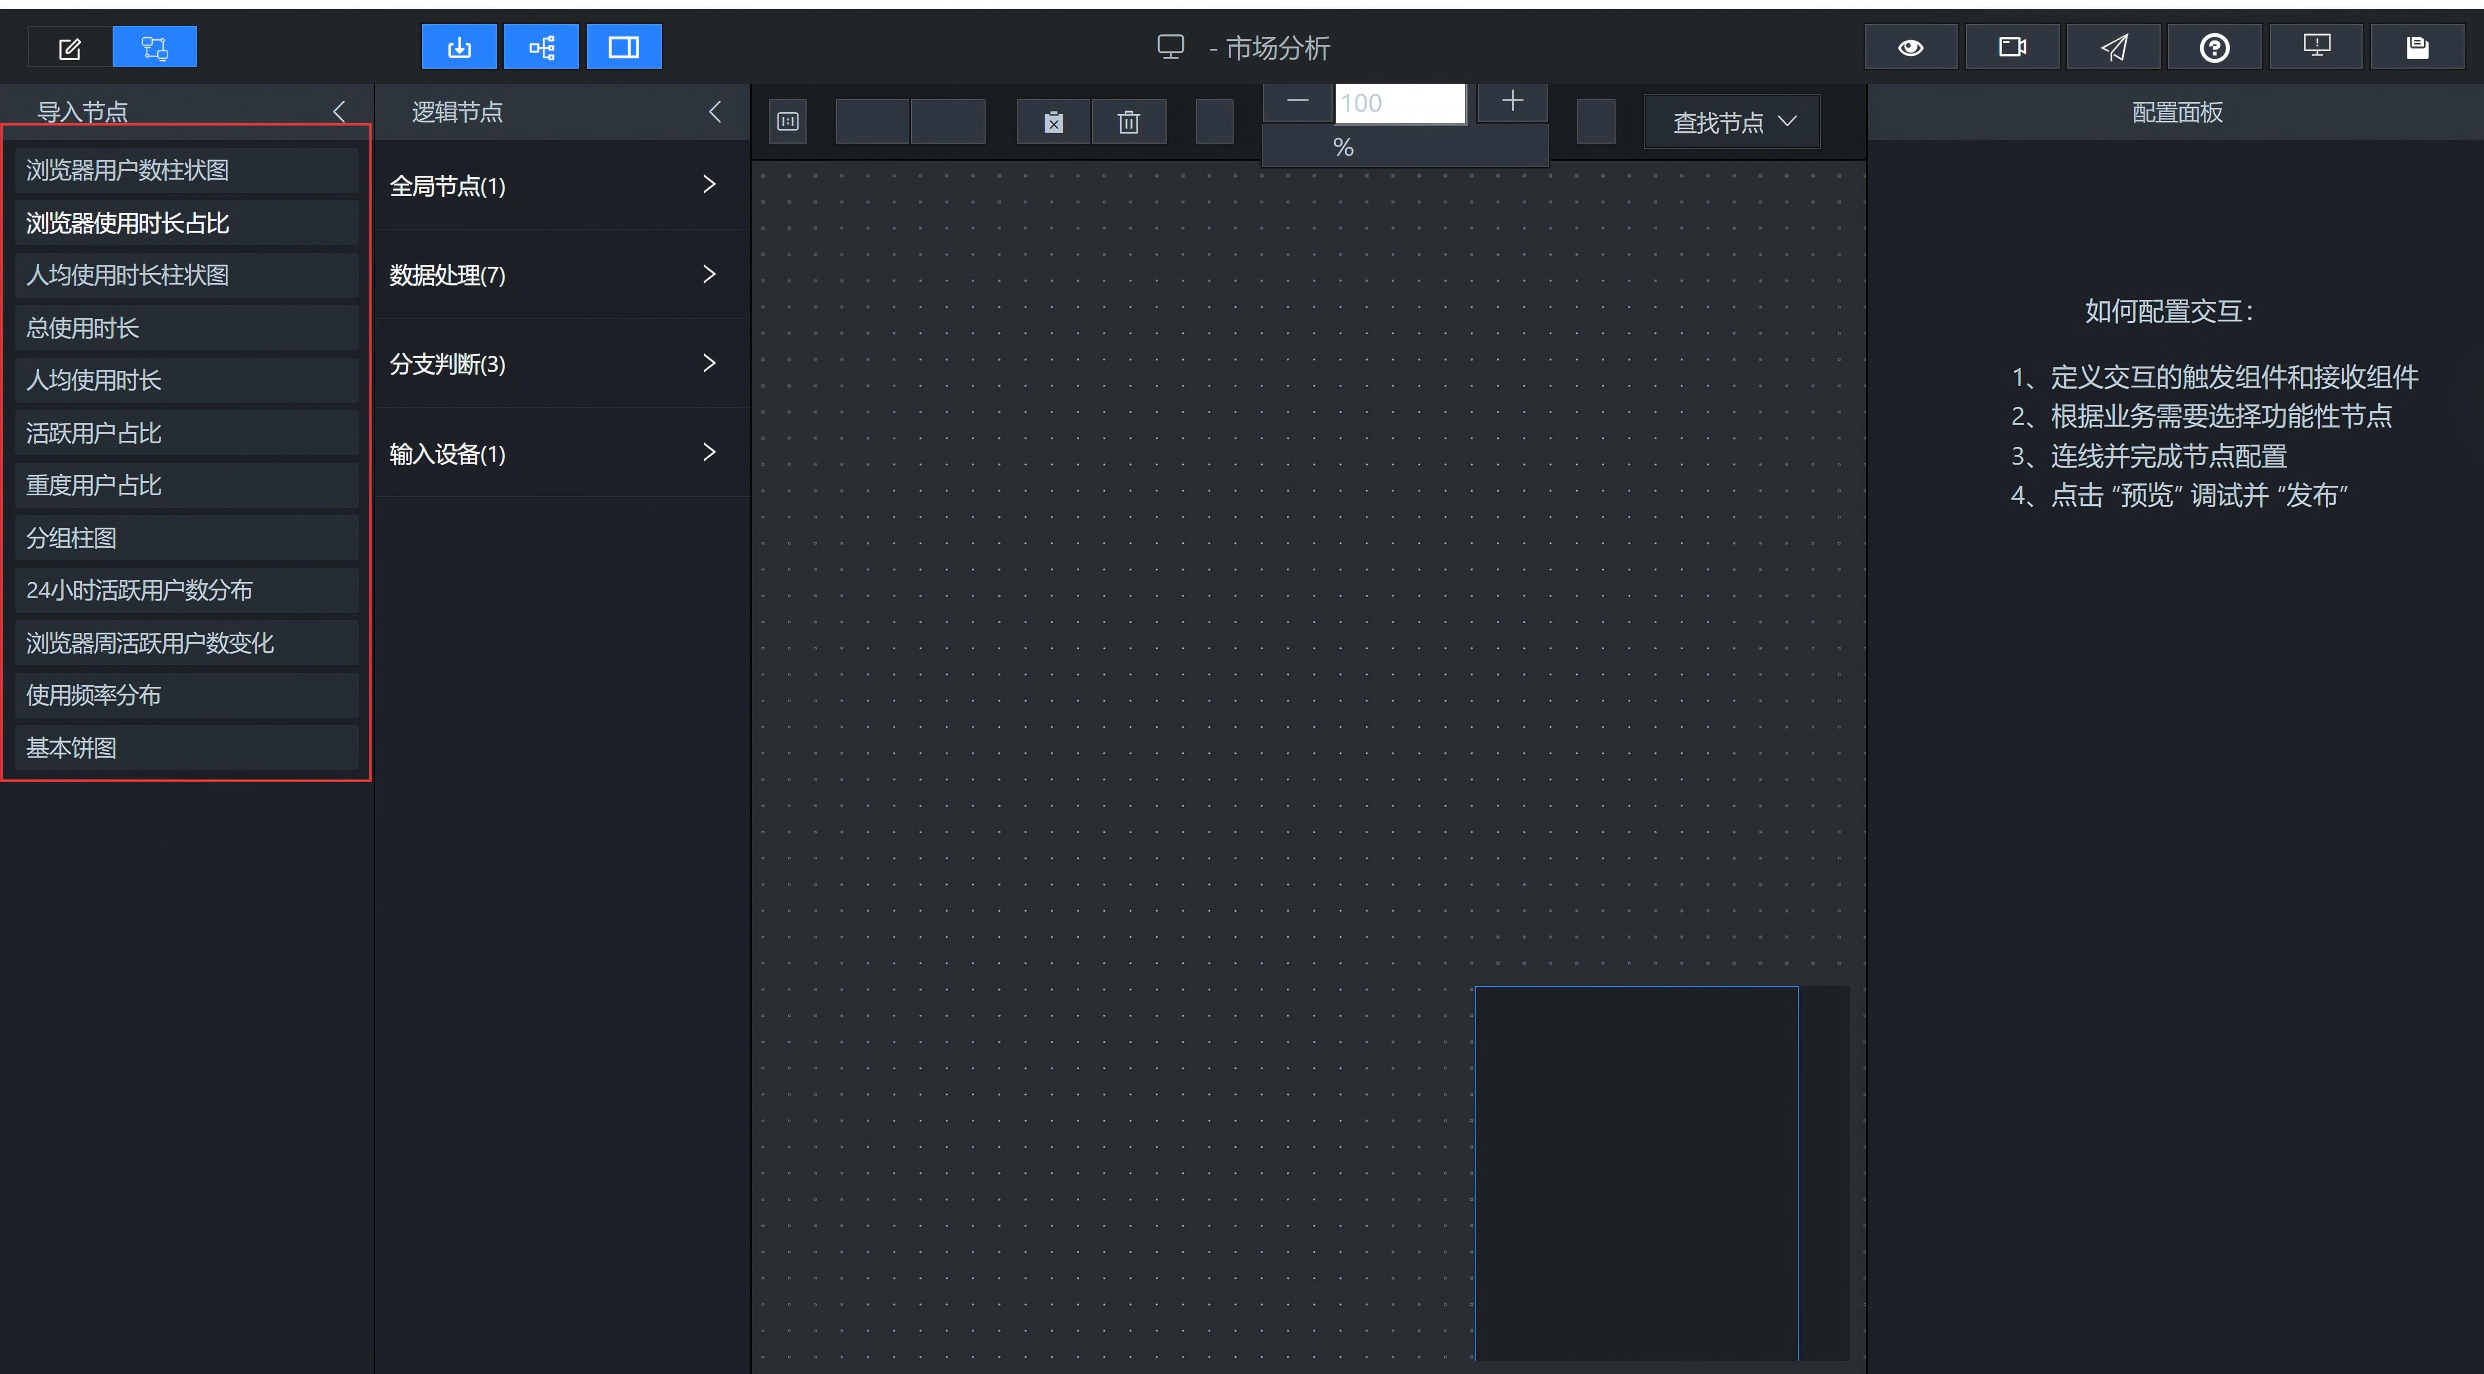Image resolution: width=2484 pixels, height=1374 pixels.
Task: Click the trash can delete icon
Action: [1129, 122]
